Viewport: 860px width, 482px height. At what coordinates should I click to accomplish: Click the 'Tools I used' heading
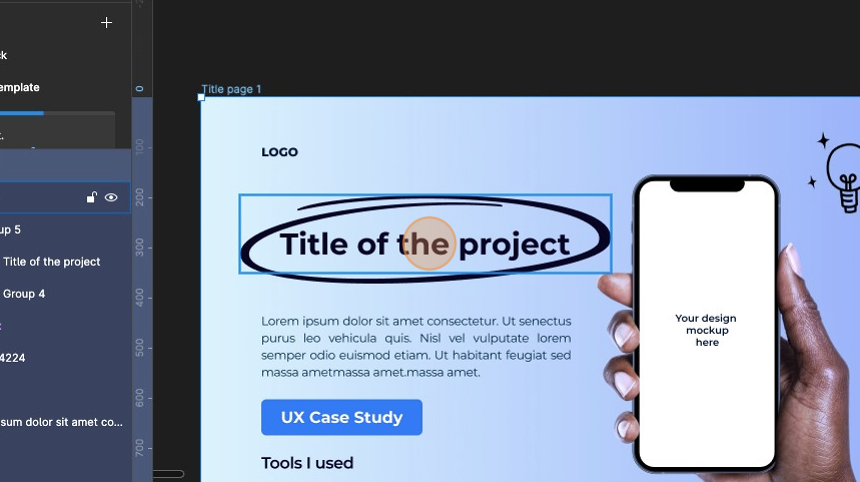click(x=307, y=463)
